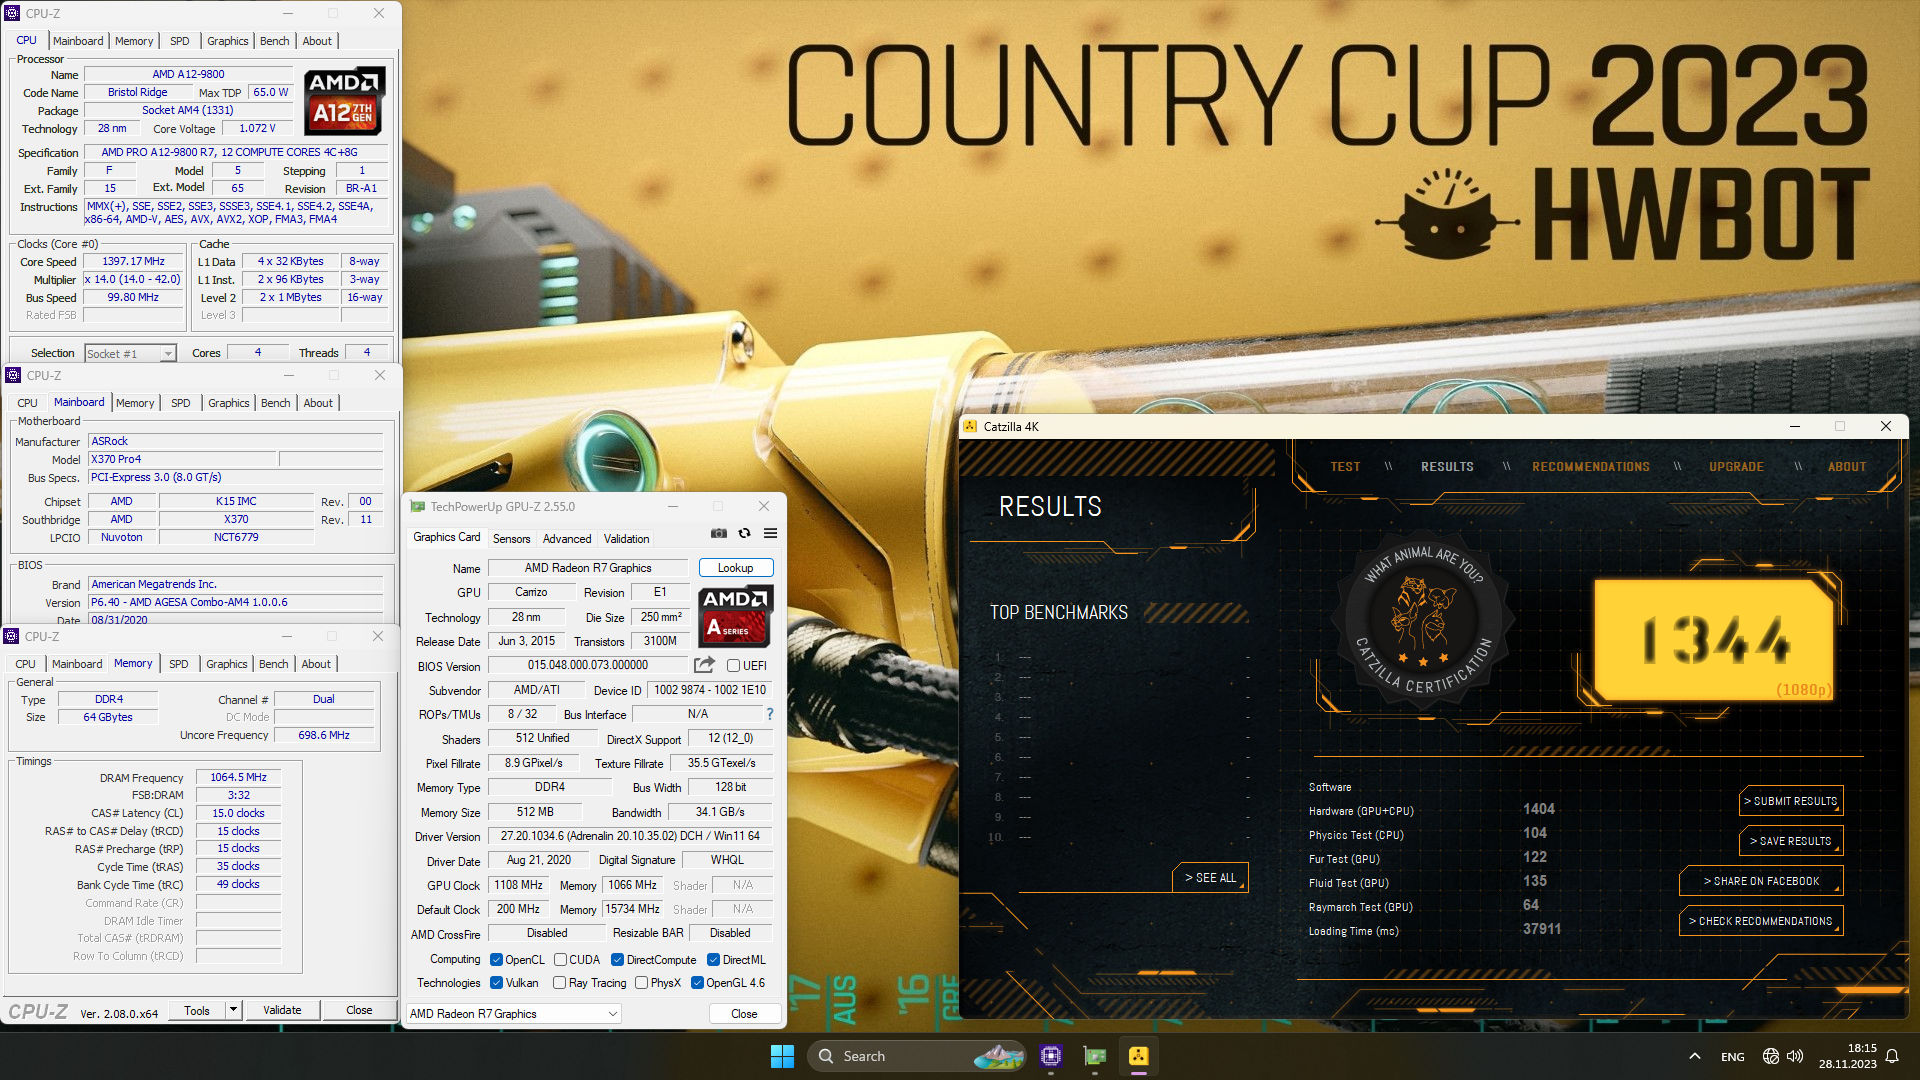1920x1080 pixels.
Task: Click the network globe tray icon
Action: (x=1770, y=1056)
